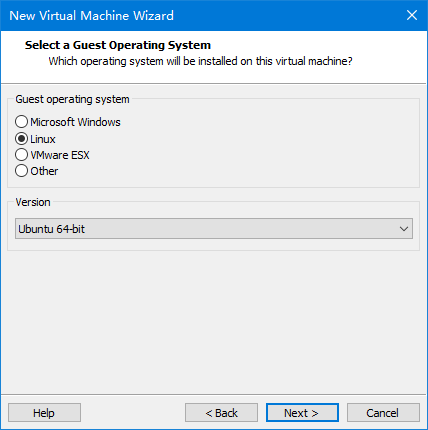Click the 'VMware ESX' option label text
Viewport: 428px width, 430px height.
pos(60,155)
